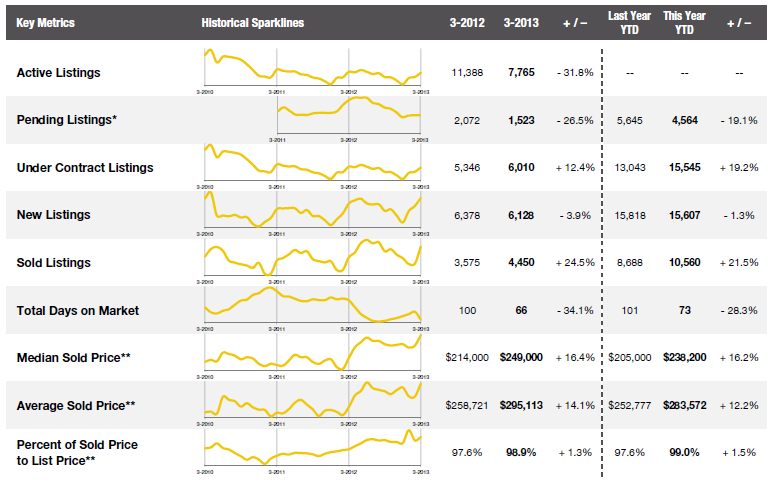Select the Historical Sparklines column header
Image resolution: width=774 pixels, height=488 pixels.
point(252,22)
